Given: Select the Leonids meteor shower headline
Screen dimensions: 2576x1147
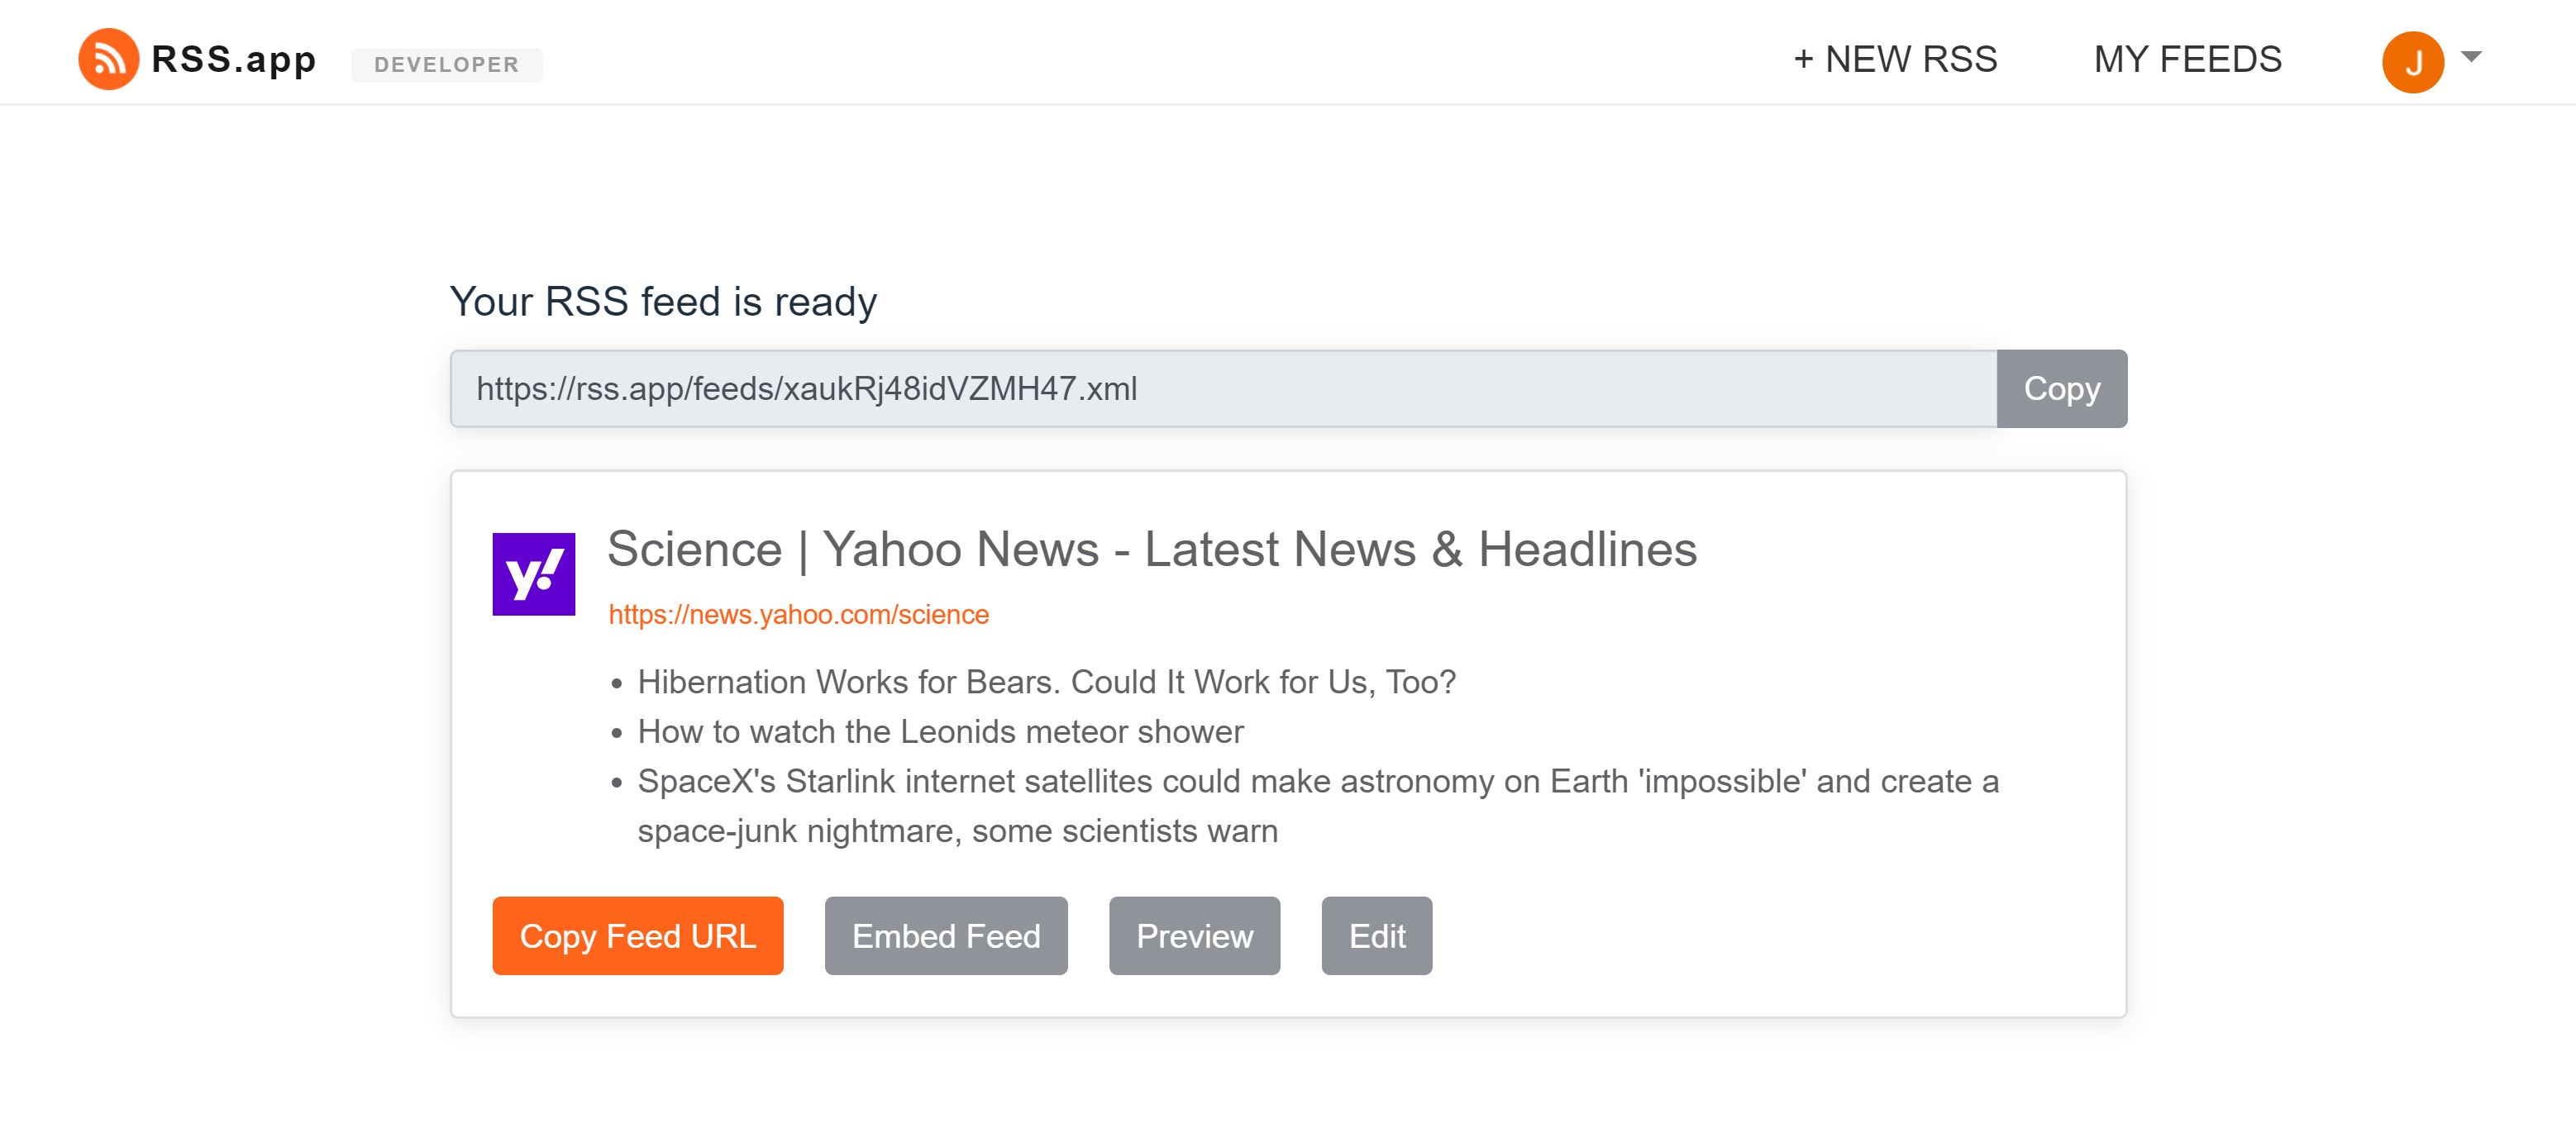Looking at the screenshot, I should pos(940,731).
